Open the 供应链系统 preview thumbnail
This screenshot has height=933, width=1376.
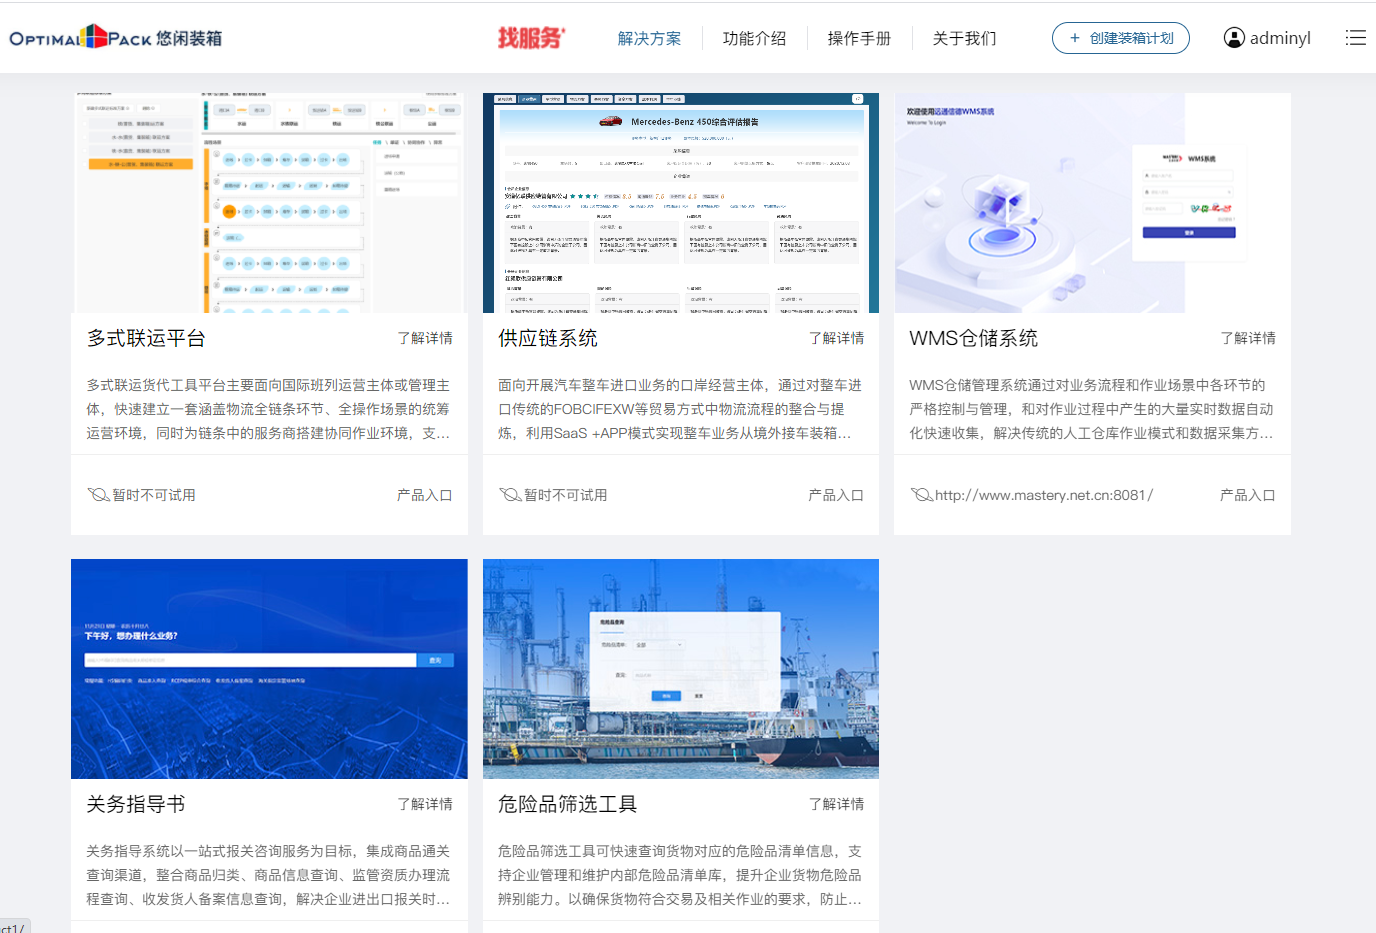[681, 203]
